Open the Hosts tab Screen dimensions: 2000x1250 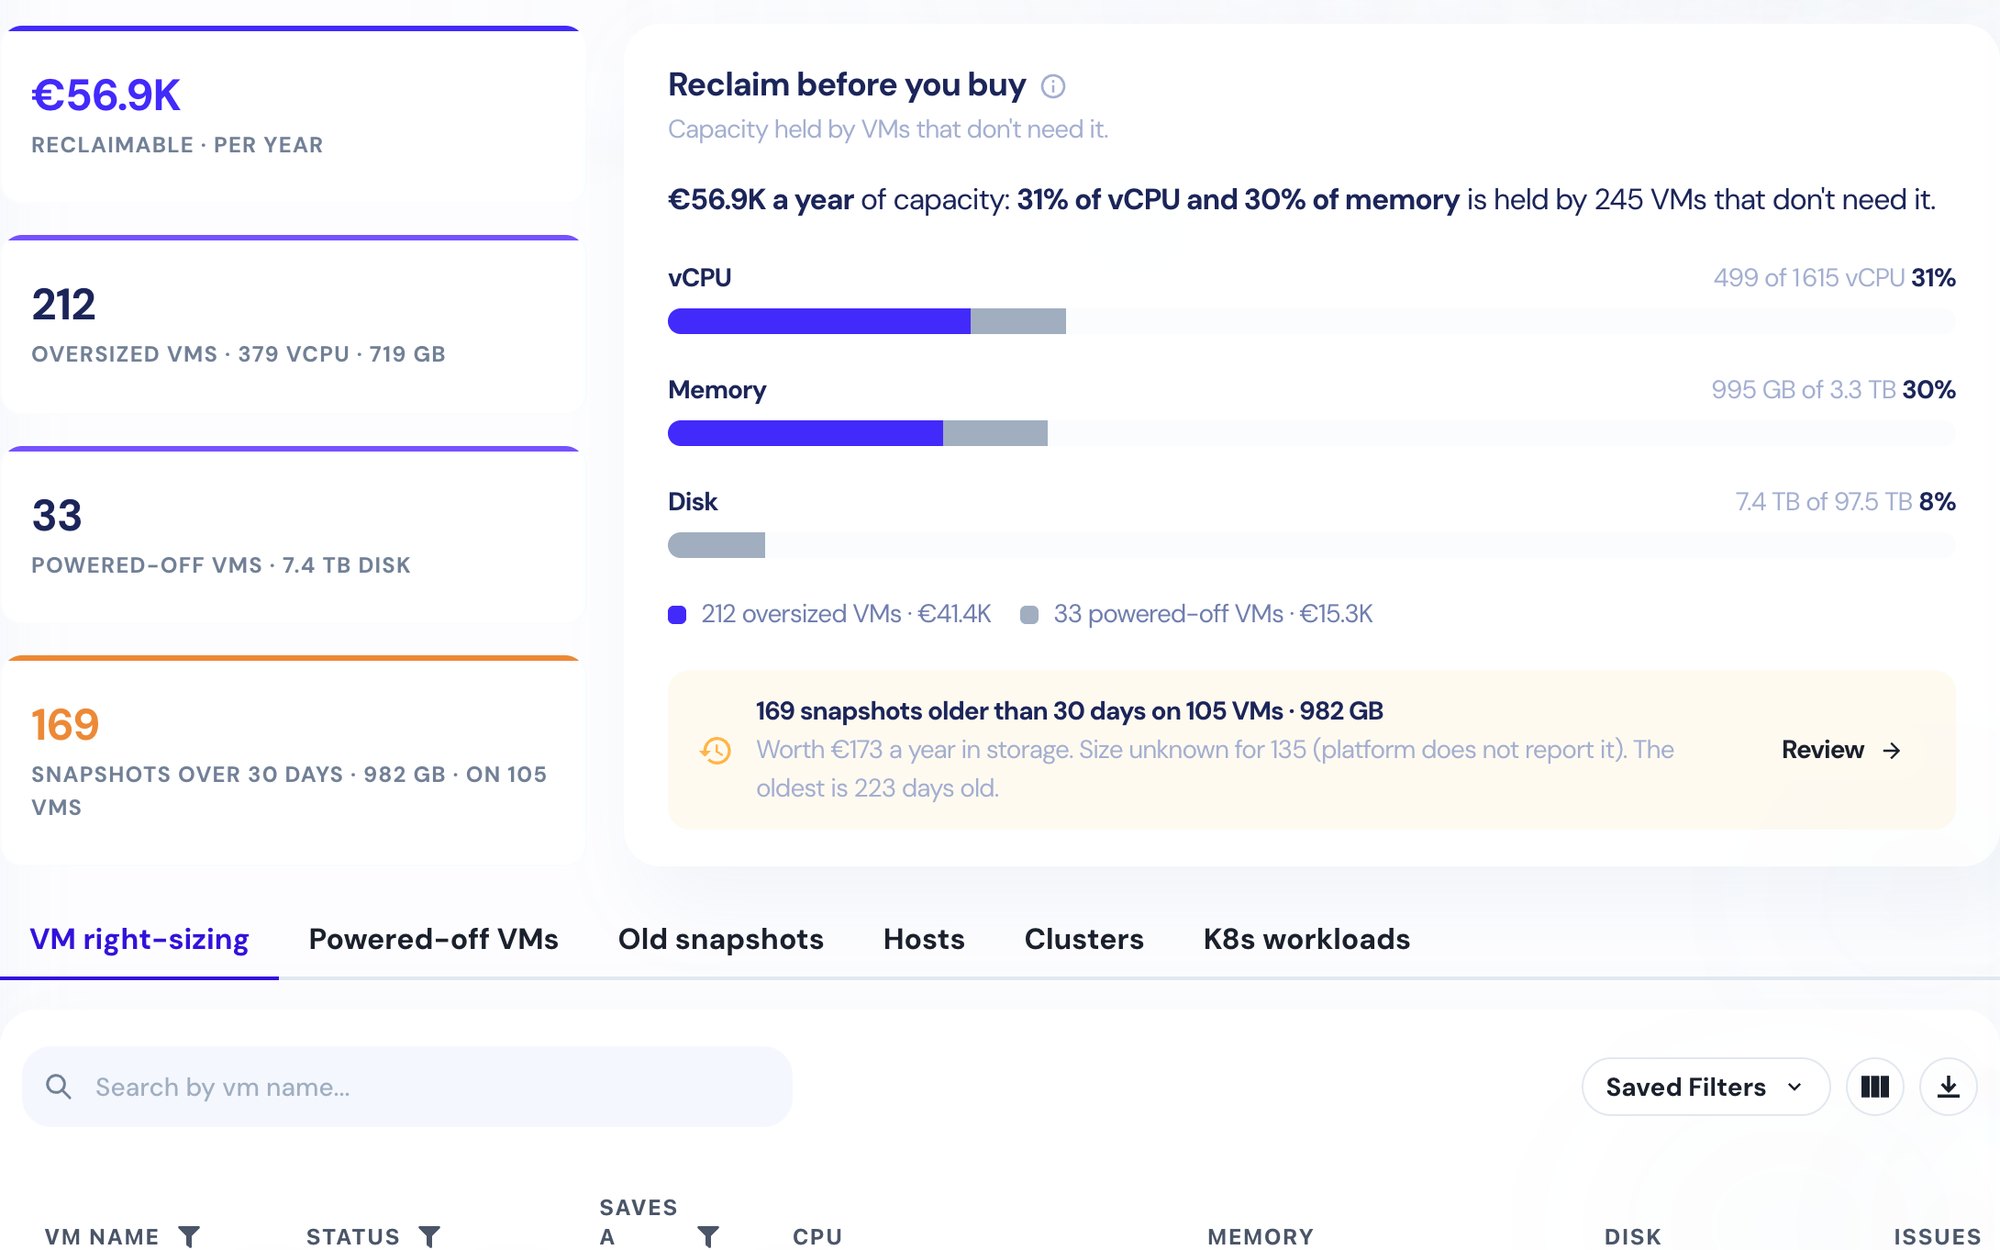click(x=924, y=939)
